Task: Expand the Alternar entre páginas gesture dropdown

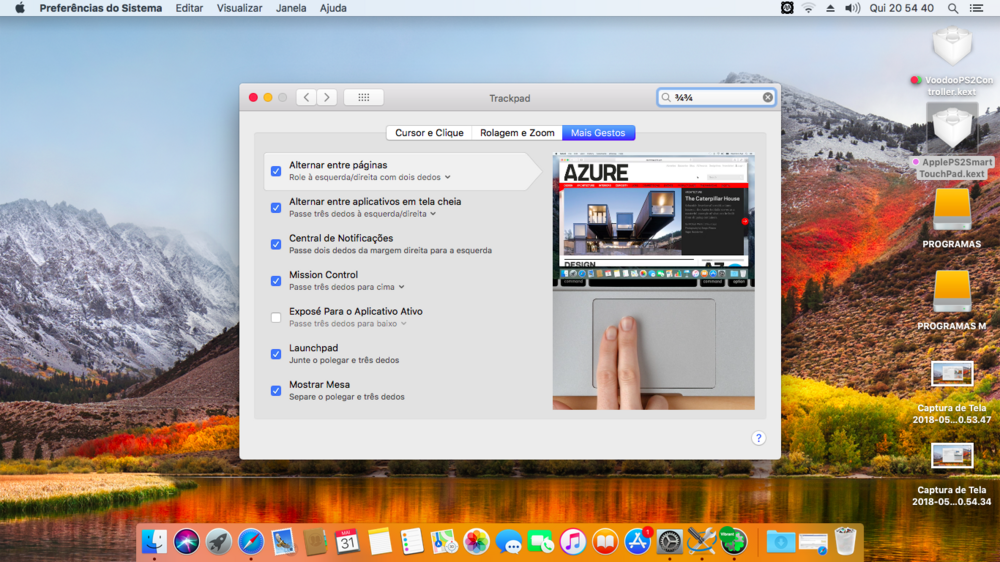Action: point(447,177)
